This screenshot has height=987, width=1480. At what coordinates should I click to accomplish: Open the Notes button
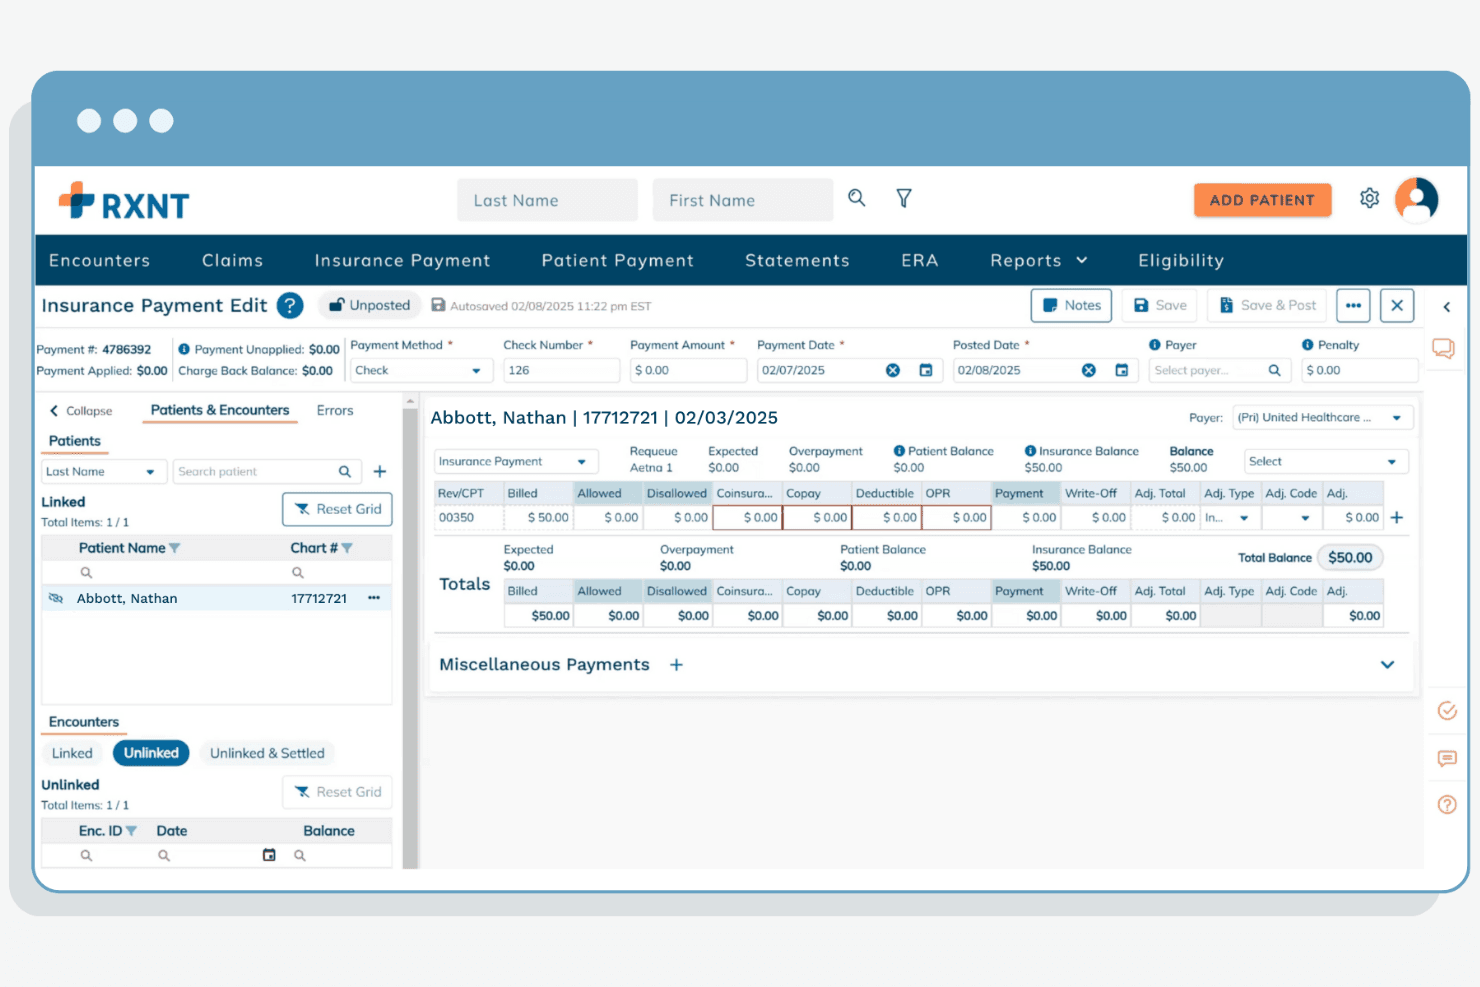(1071, 306)
